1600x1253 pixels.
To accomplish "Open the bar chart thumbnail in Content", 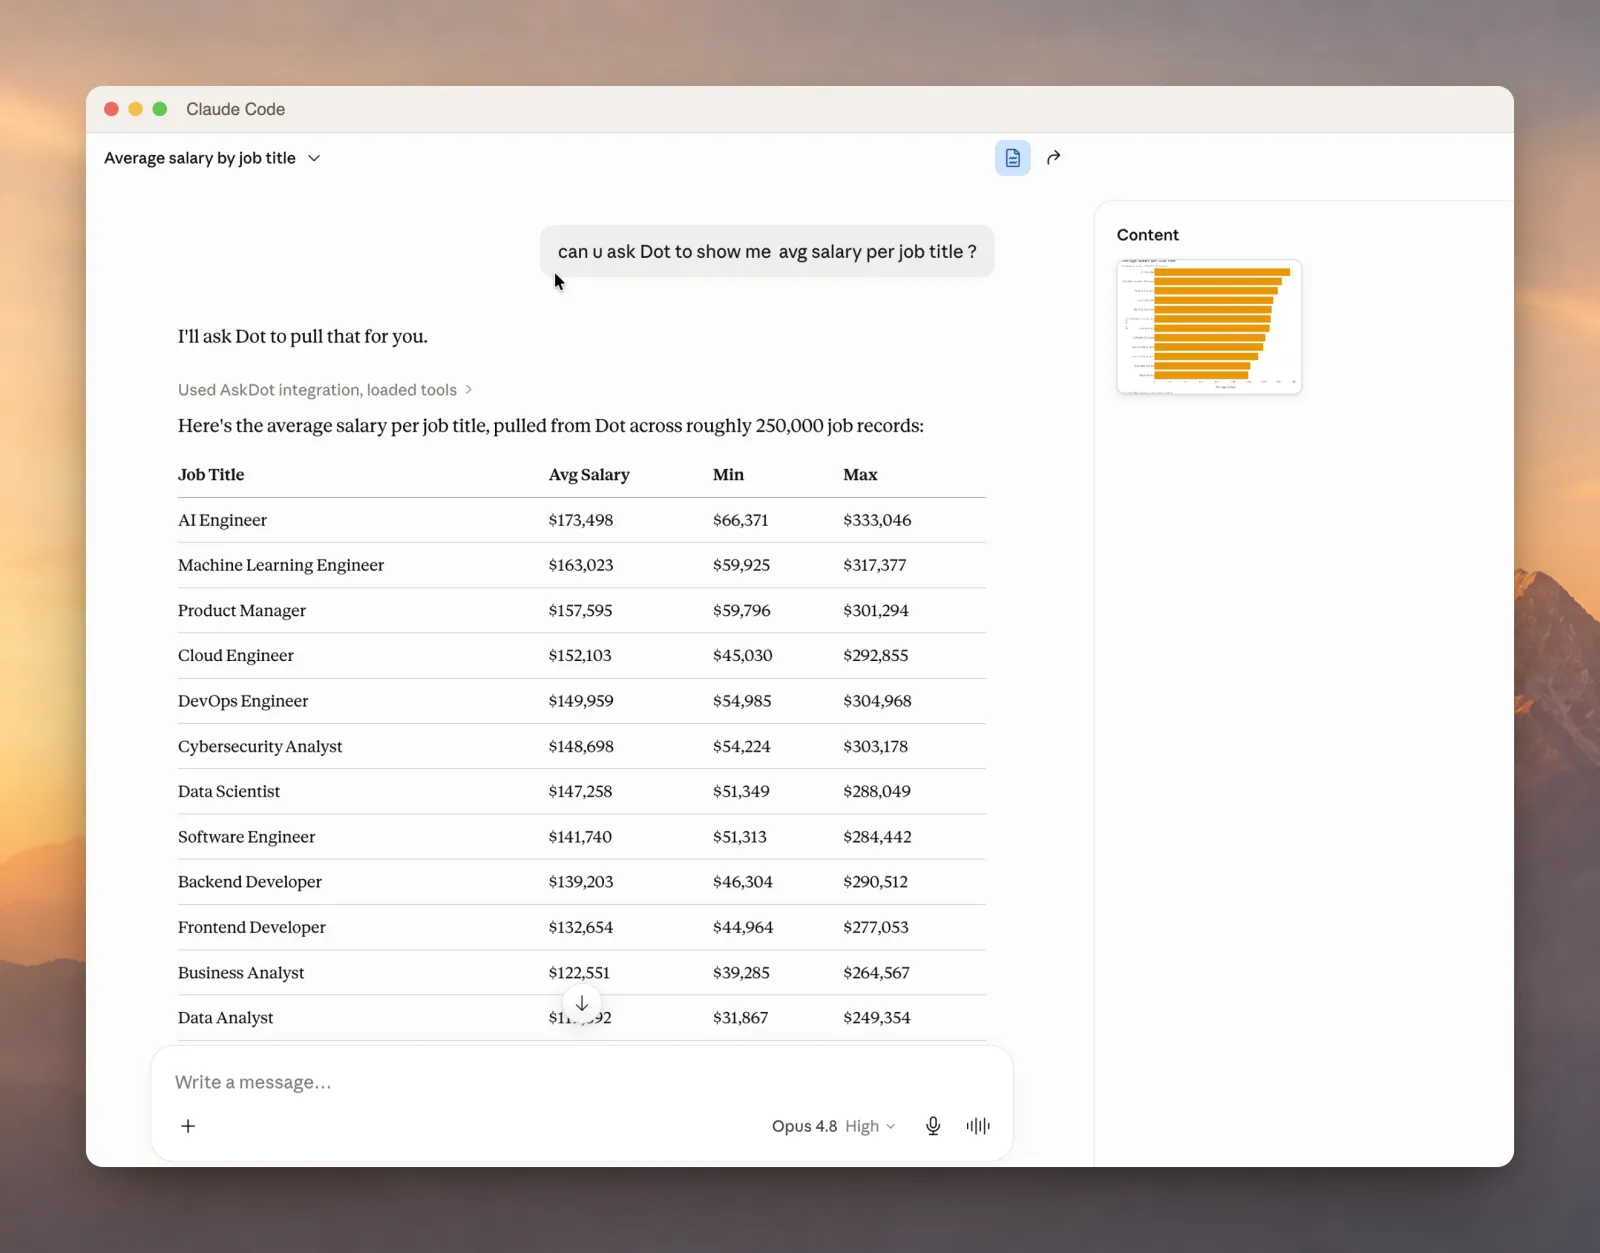I will click(1209, 327).
